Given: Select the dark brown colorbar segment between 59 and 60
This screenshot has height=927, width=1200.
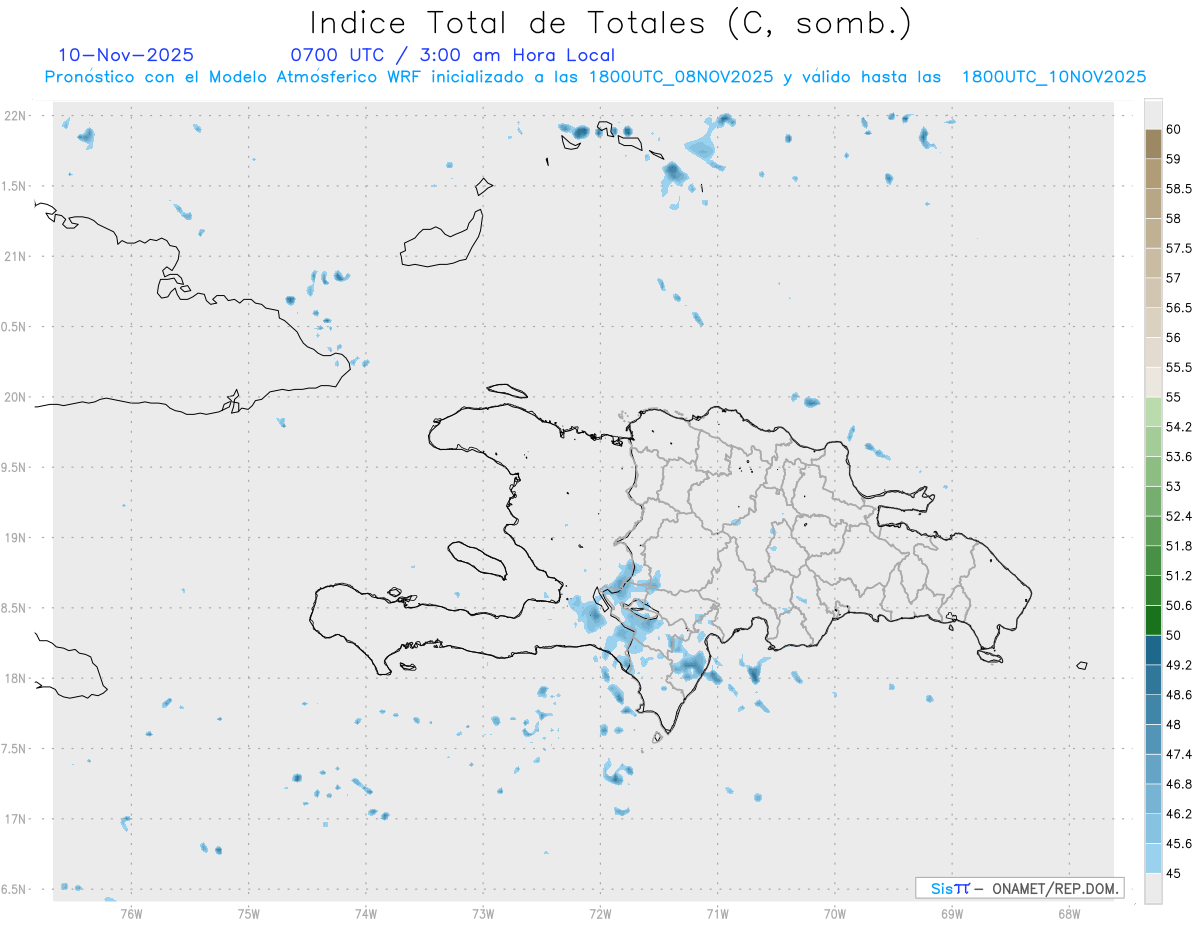Looking at the screenshot, I should (x=1153, y=144).
